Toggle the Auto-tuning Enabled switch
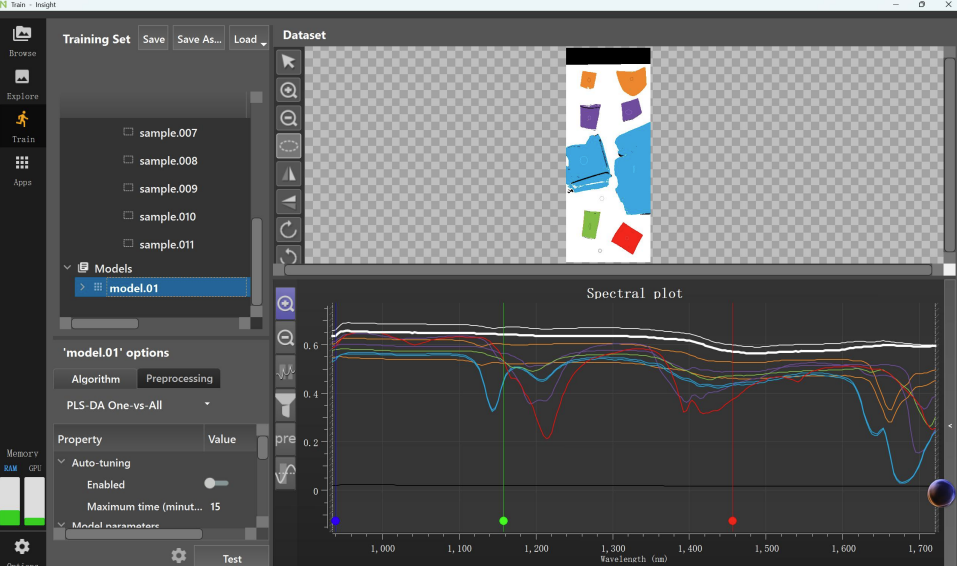Screen dimensions: 957x566 [216, 484]
